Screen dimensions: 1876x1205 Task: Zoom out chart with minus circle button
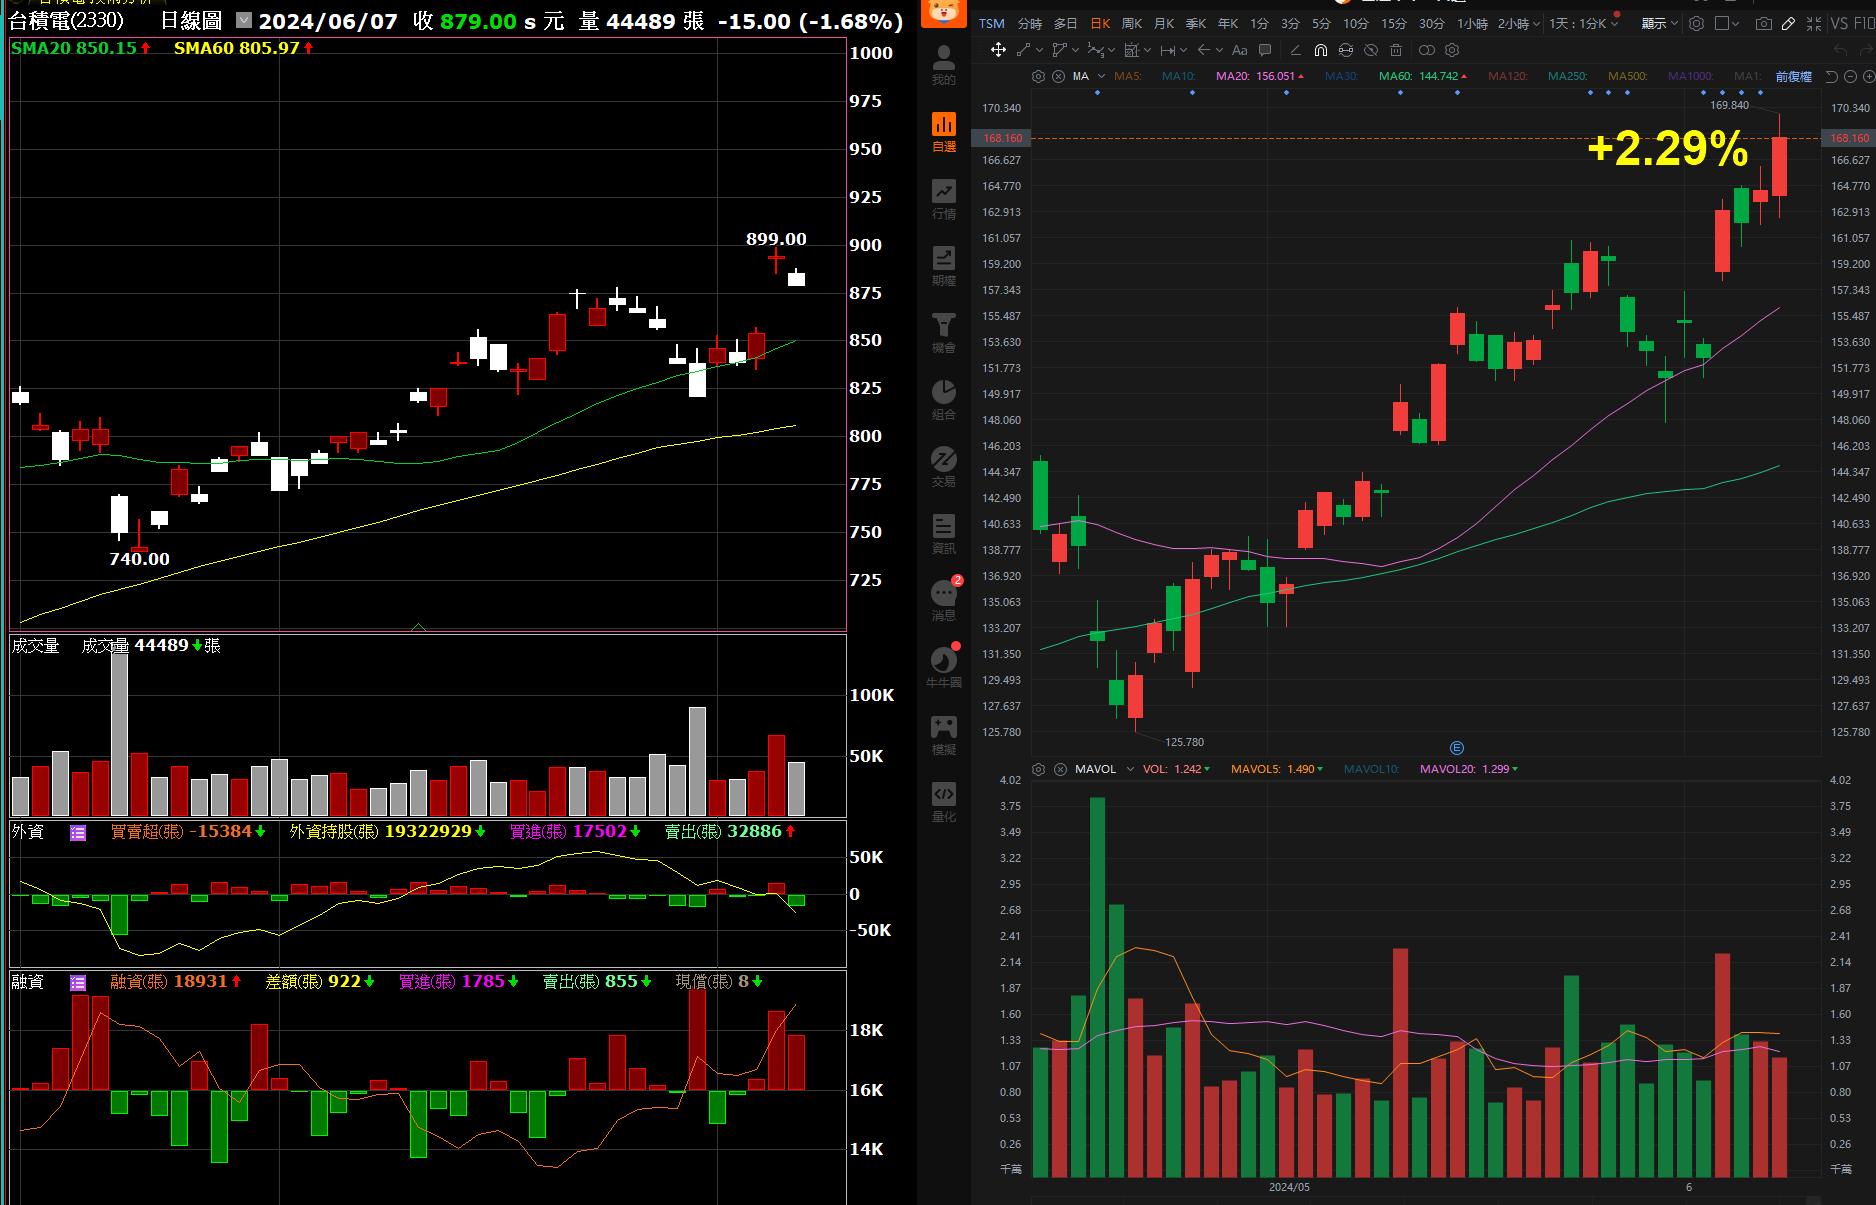(x=1850, y=76)
